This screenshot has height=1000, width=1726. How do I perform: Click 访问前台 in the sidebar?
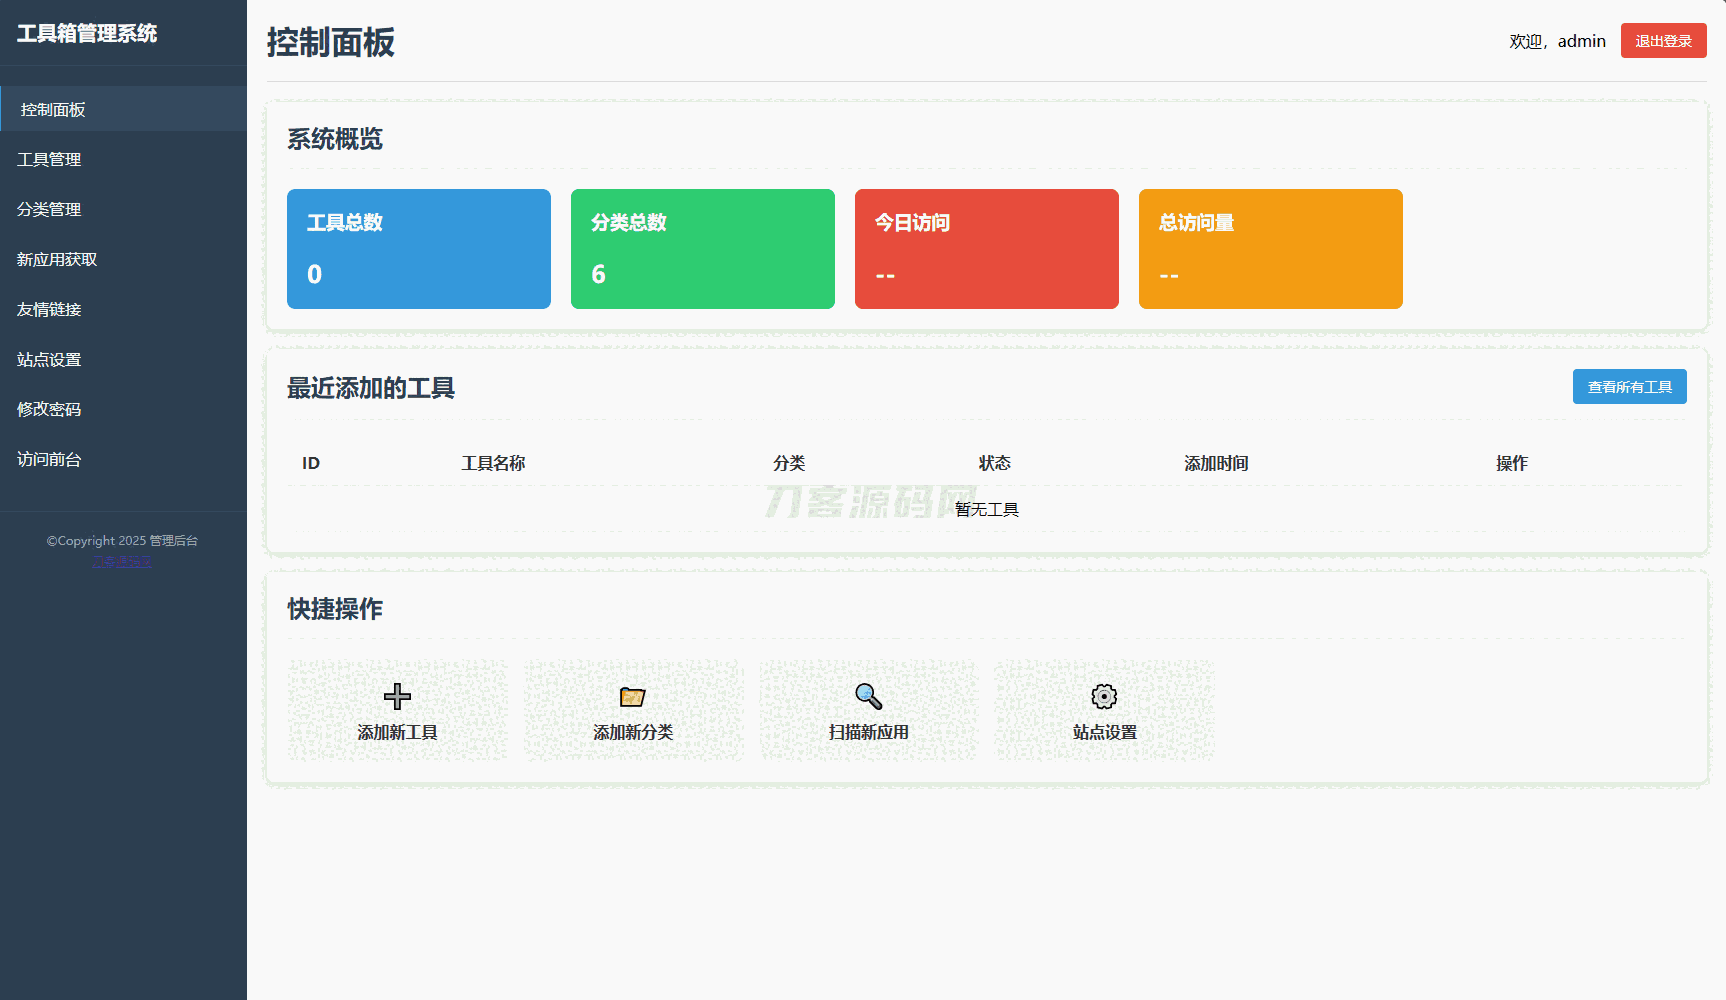point(49,459)
